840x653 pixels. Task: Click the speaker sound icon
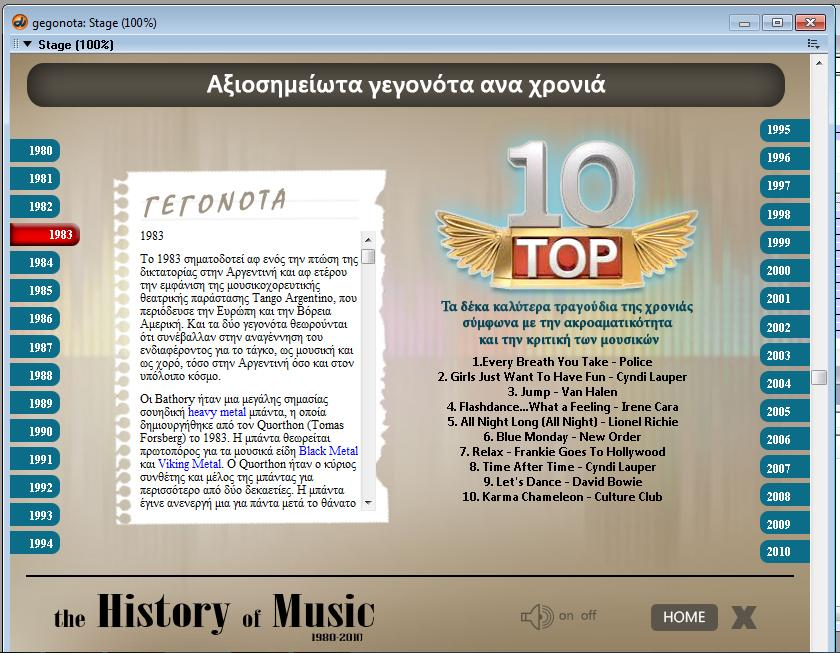pyautogui.click(x=537, y=617)
